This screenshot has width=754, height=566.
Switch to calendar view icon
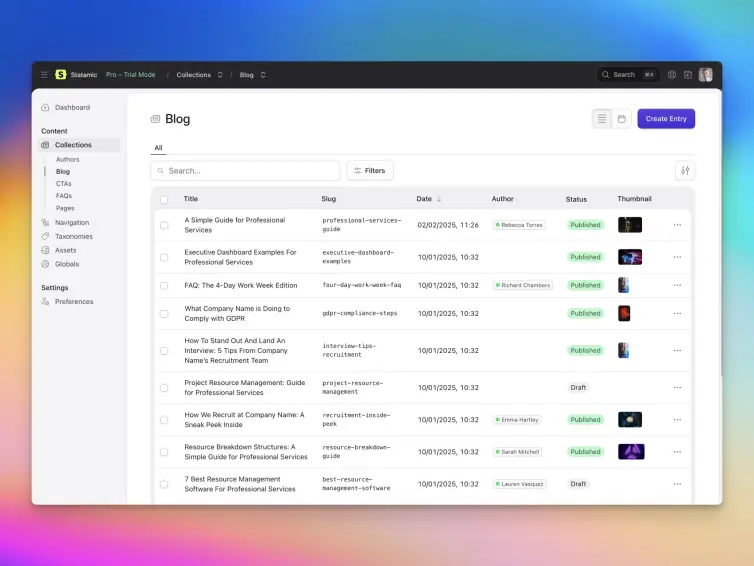(x=621, y=119)
